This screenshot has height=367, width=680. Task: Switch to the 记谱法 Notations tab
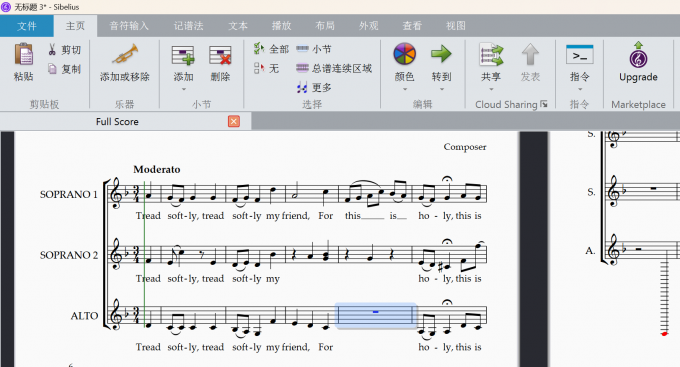coord(189,26)
